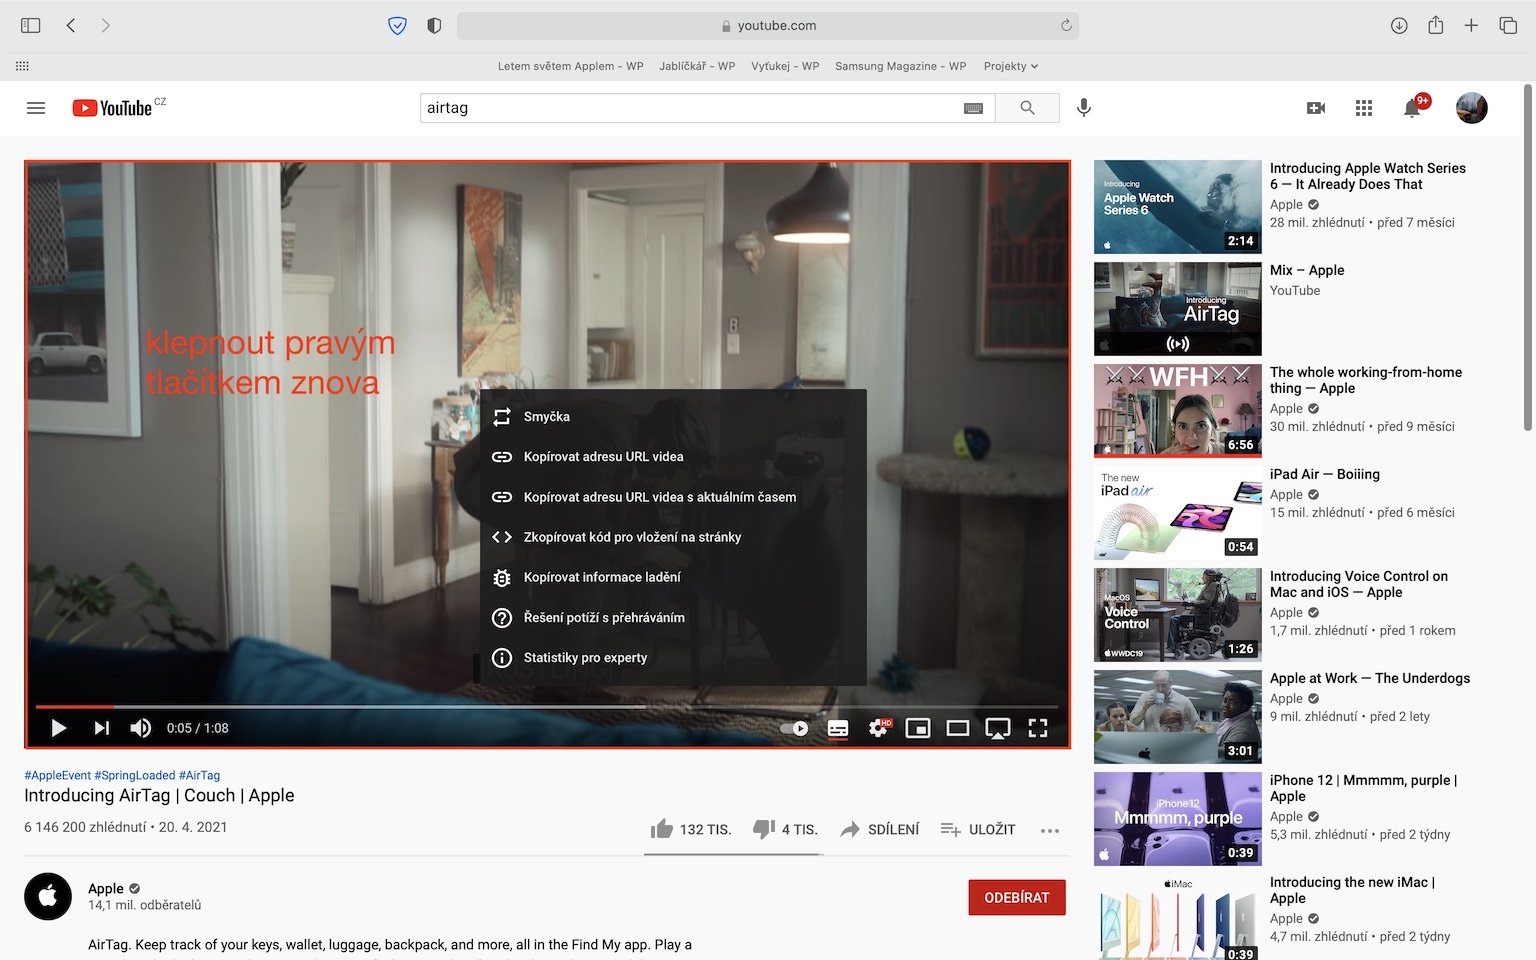Show Safari downloads
This screenshot has width=1536, height=960.
1399,26
